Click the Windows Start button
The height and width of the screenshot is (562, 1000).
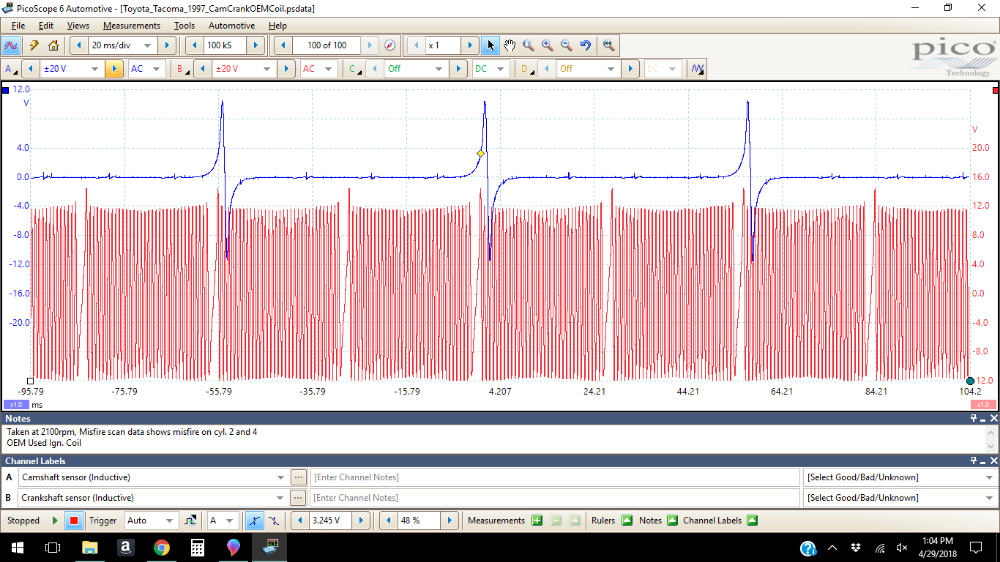17,547
